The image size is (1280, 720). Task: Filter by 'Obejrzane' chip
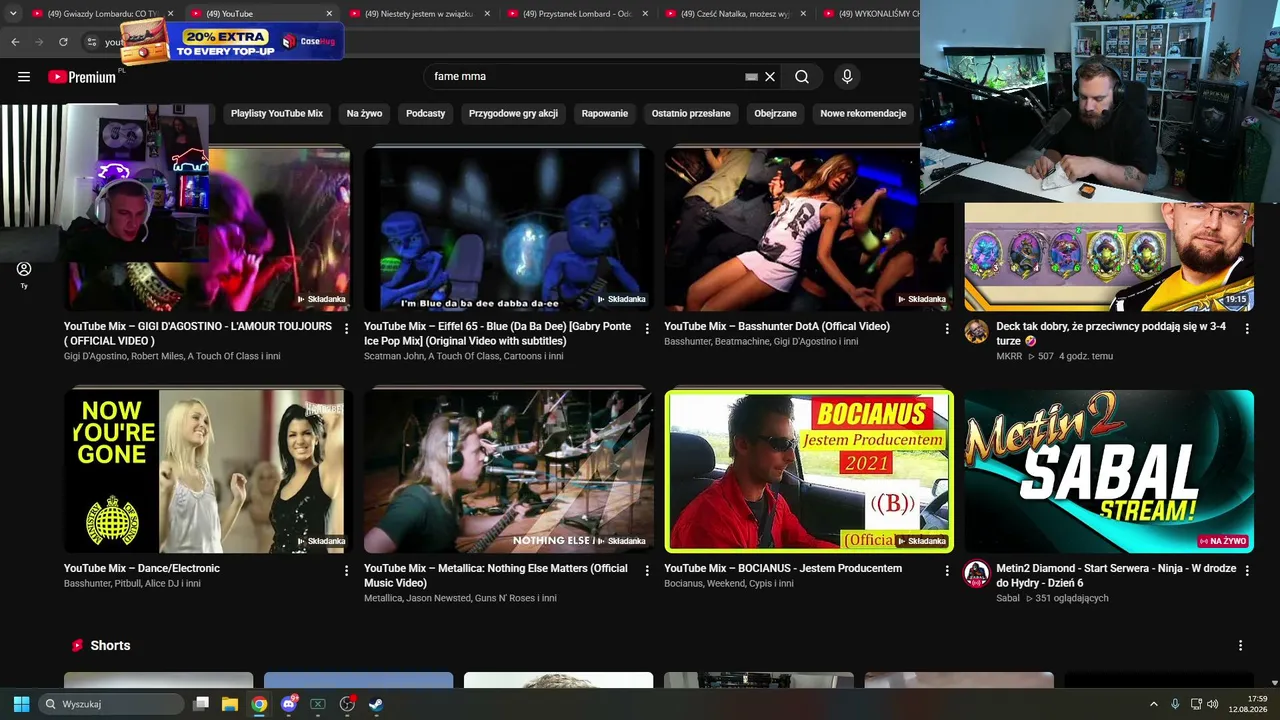click(x=775, y=114)
